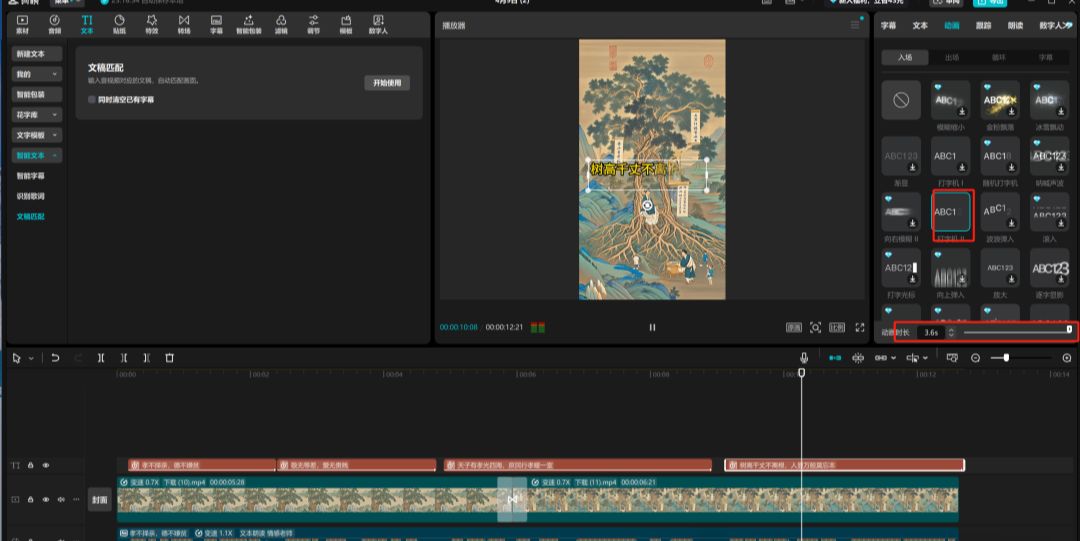Select the 循环 loop animation tab
Screen dimensions: 1080x541
point(999,57)
